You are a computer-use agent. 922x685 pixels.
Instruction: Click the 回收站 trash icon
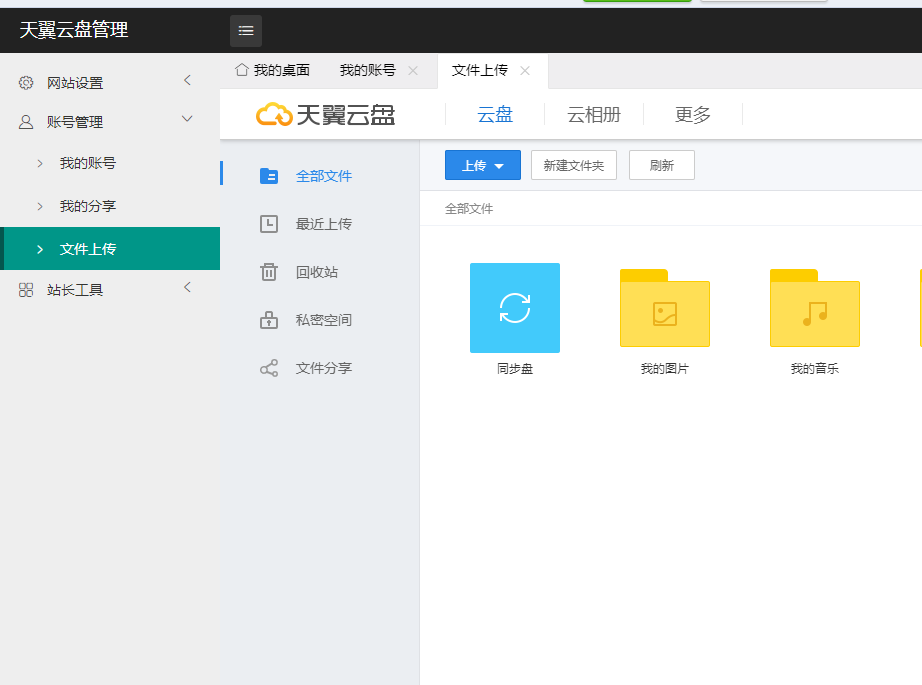pos(269,272)
